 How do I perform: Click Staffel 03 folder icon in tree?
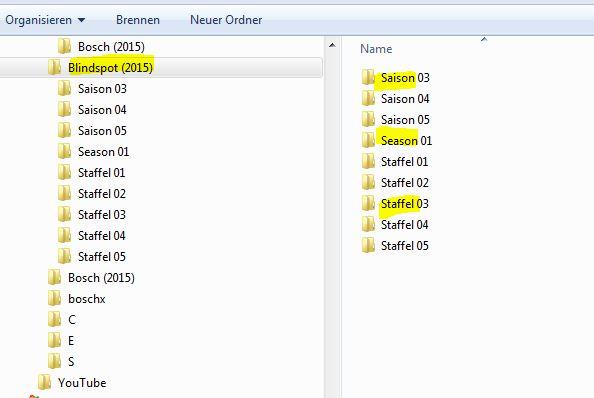[x=64, y=214]
